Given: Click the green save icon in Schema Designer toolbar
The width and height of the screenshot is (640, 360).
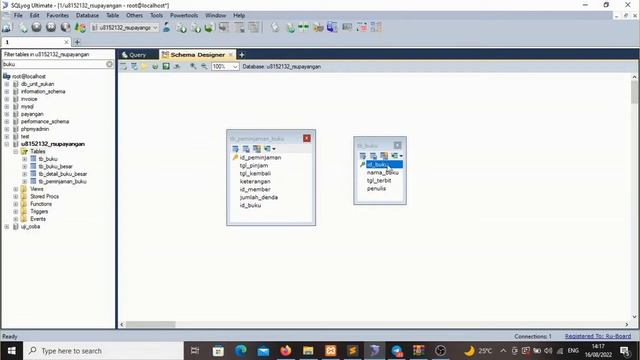Looking at the screenshot, I should coord(166,66).
